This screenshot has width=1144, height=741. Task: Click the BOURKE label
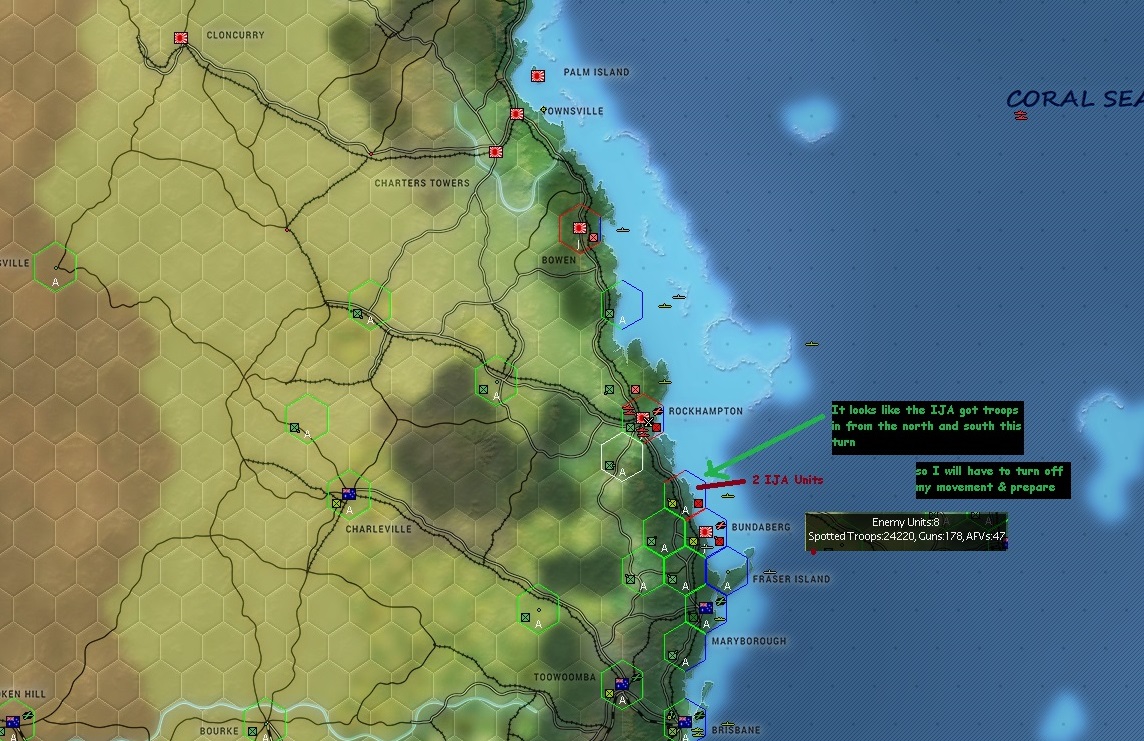[x=219, y=731]
